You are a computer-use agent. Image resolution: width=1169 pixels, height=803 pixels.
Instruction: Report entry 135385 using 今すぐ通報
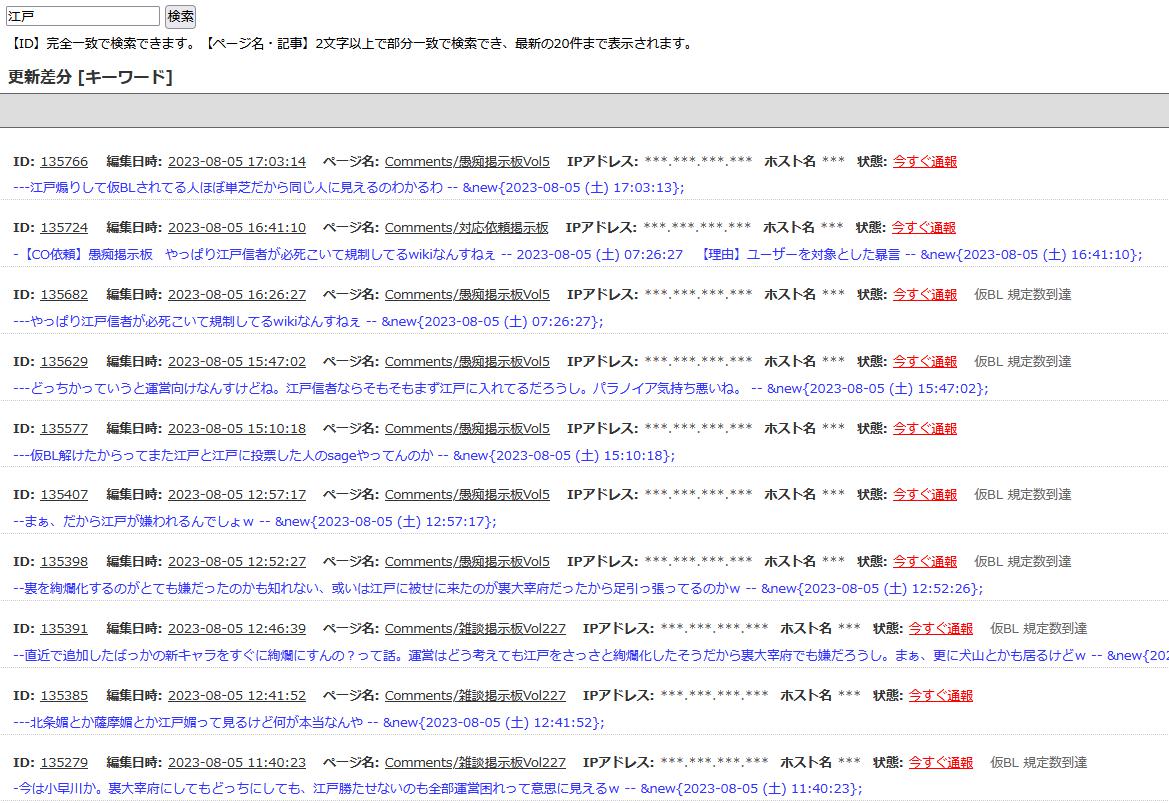click(x=941, y=696)
